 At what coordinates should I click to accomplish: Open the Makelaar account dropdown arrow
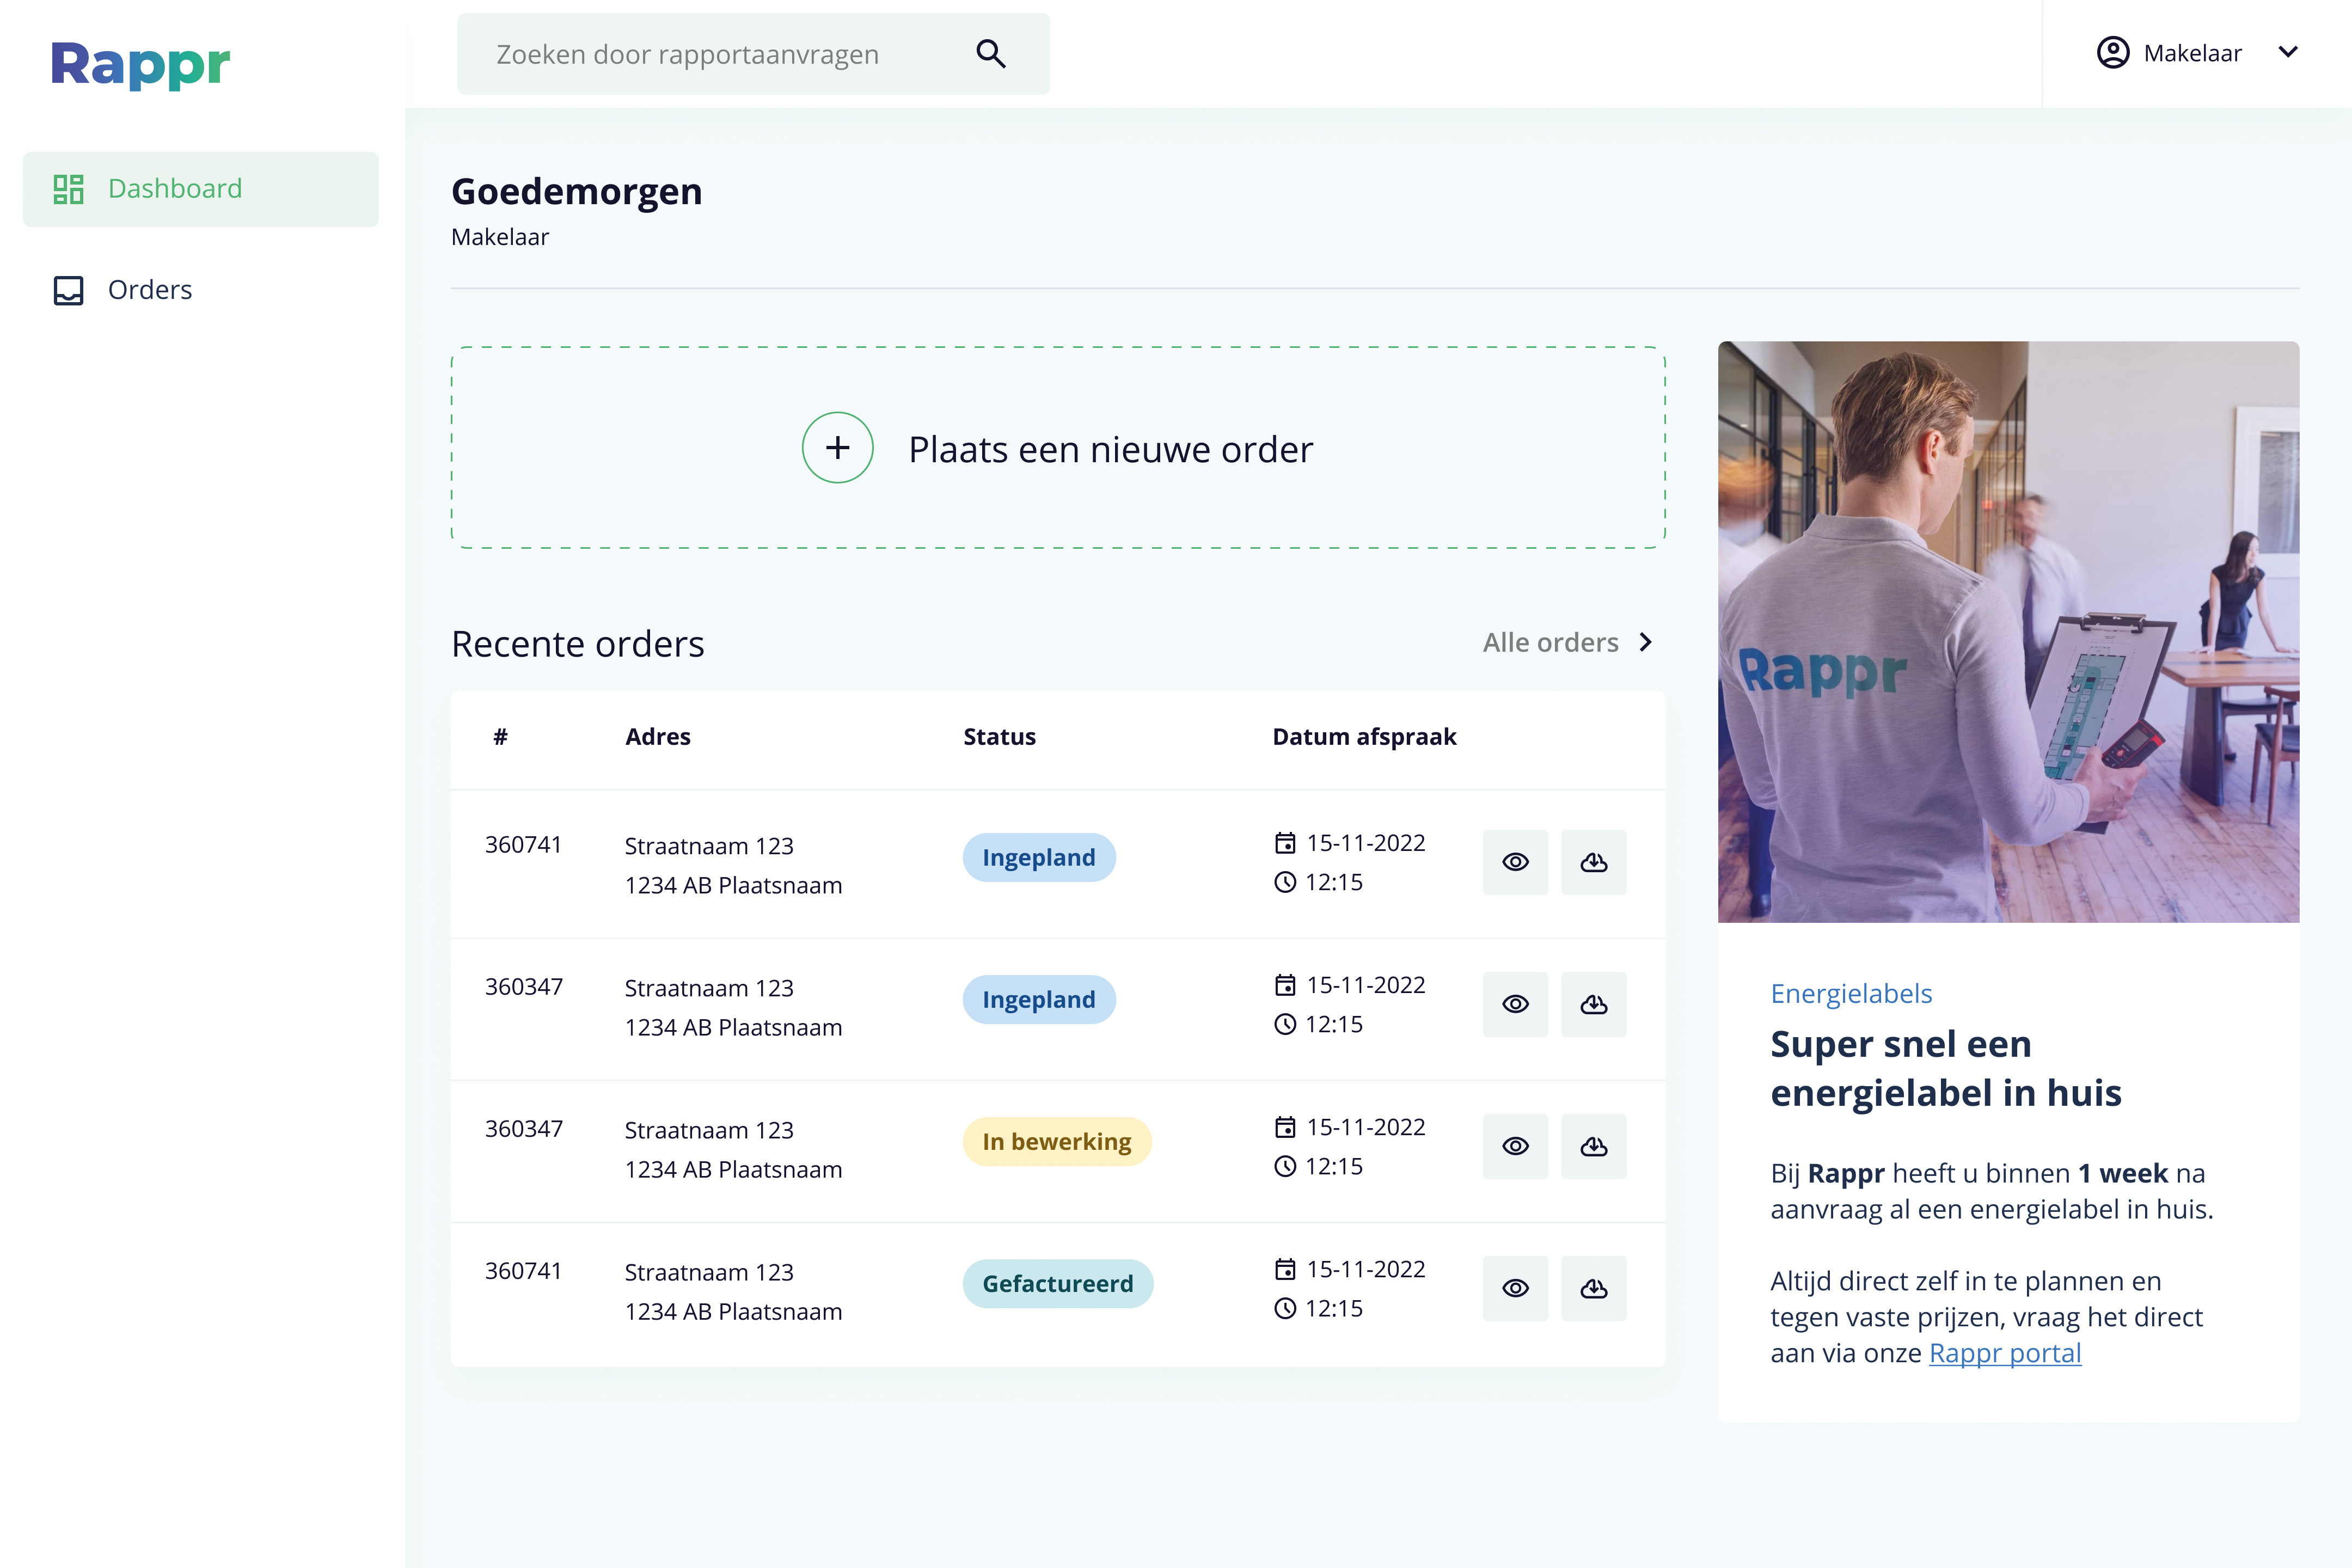[2288, 52]
